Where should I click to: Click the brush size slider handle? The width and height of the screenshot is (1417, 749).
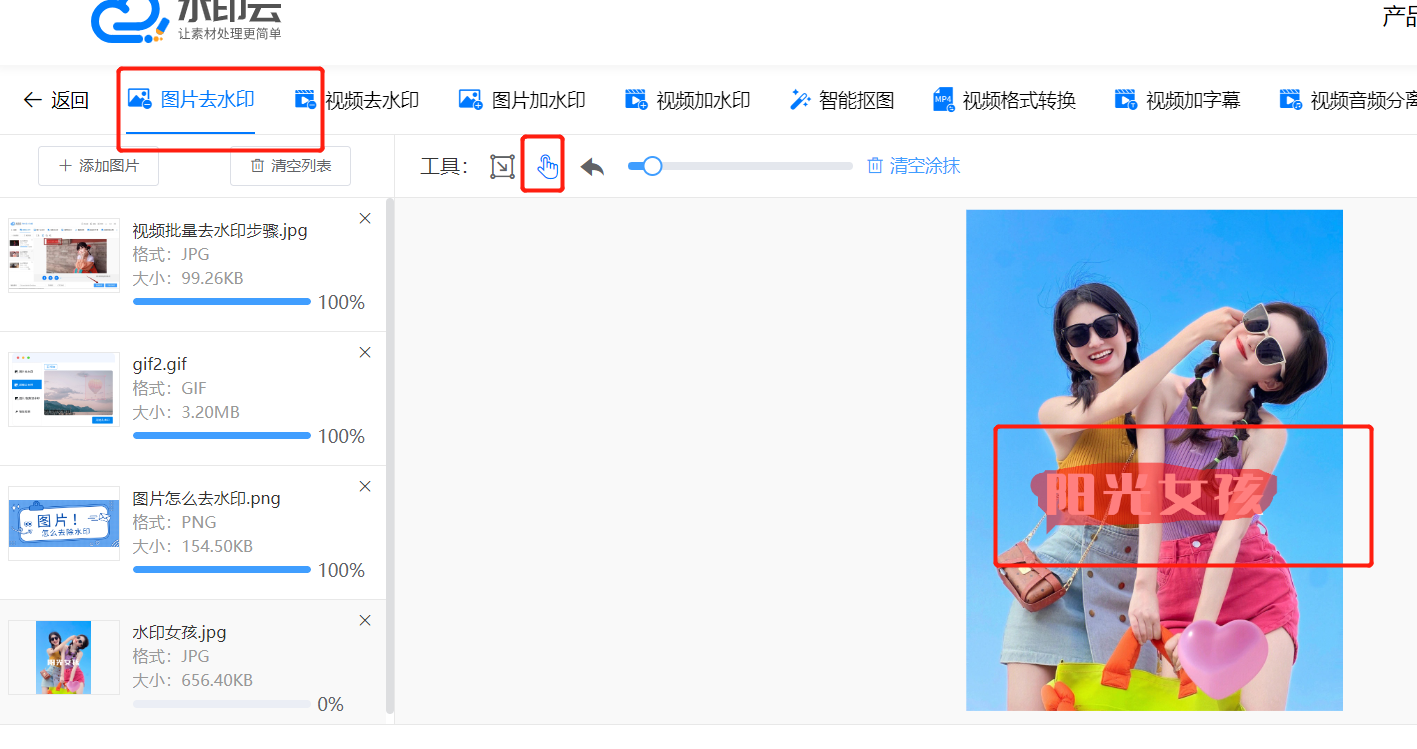pos(652,166)
